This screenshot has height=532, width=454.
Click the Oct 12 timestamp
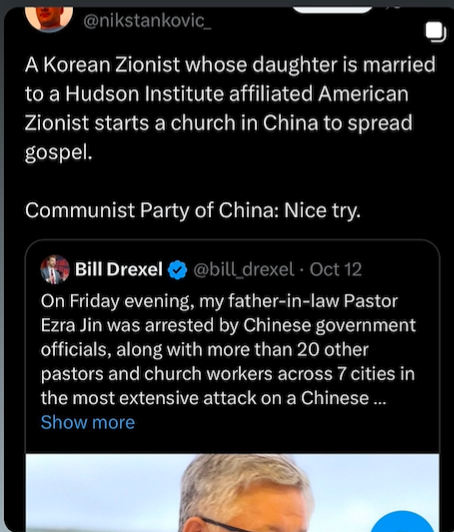pyautogui.click(x=336, y=270)
